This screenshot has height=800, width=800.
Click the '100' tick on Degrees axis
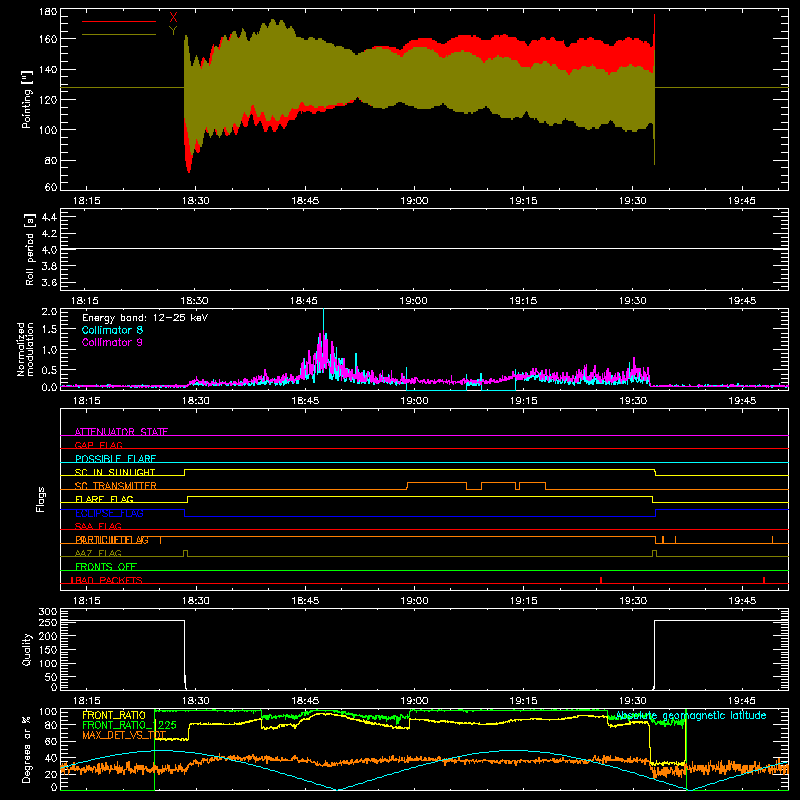(x=48, y=712)
